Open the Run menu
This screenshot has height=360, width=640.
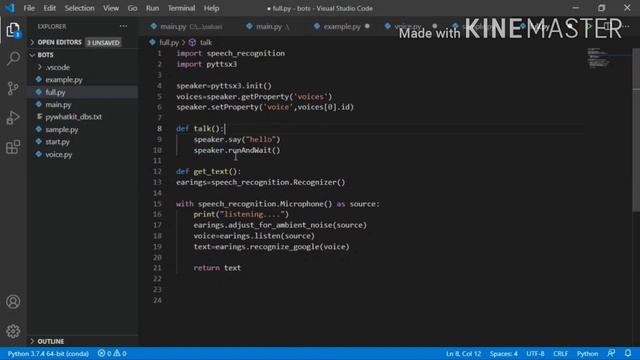point(152,8)
